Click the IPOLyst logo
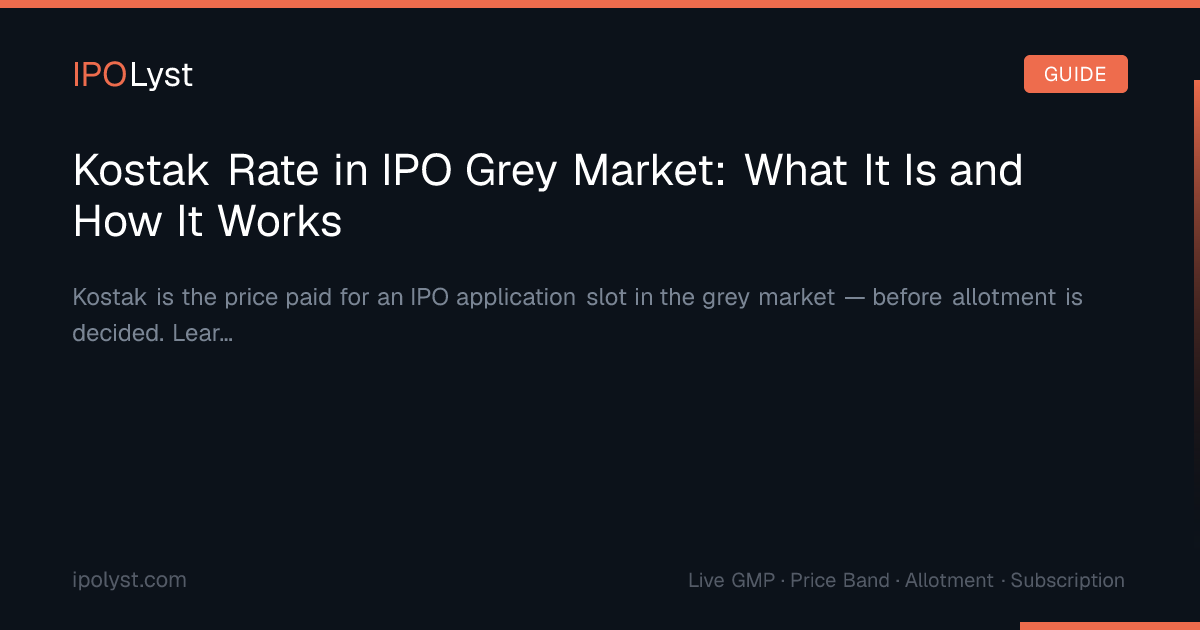1200x630 pixels. 132,75
